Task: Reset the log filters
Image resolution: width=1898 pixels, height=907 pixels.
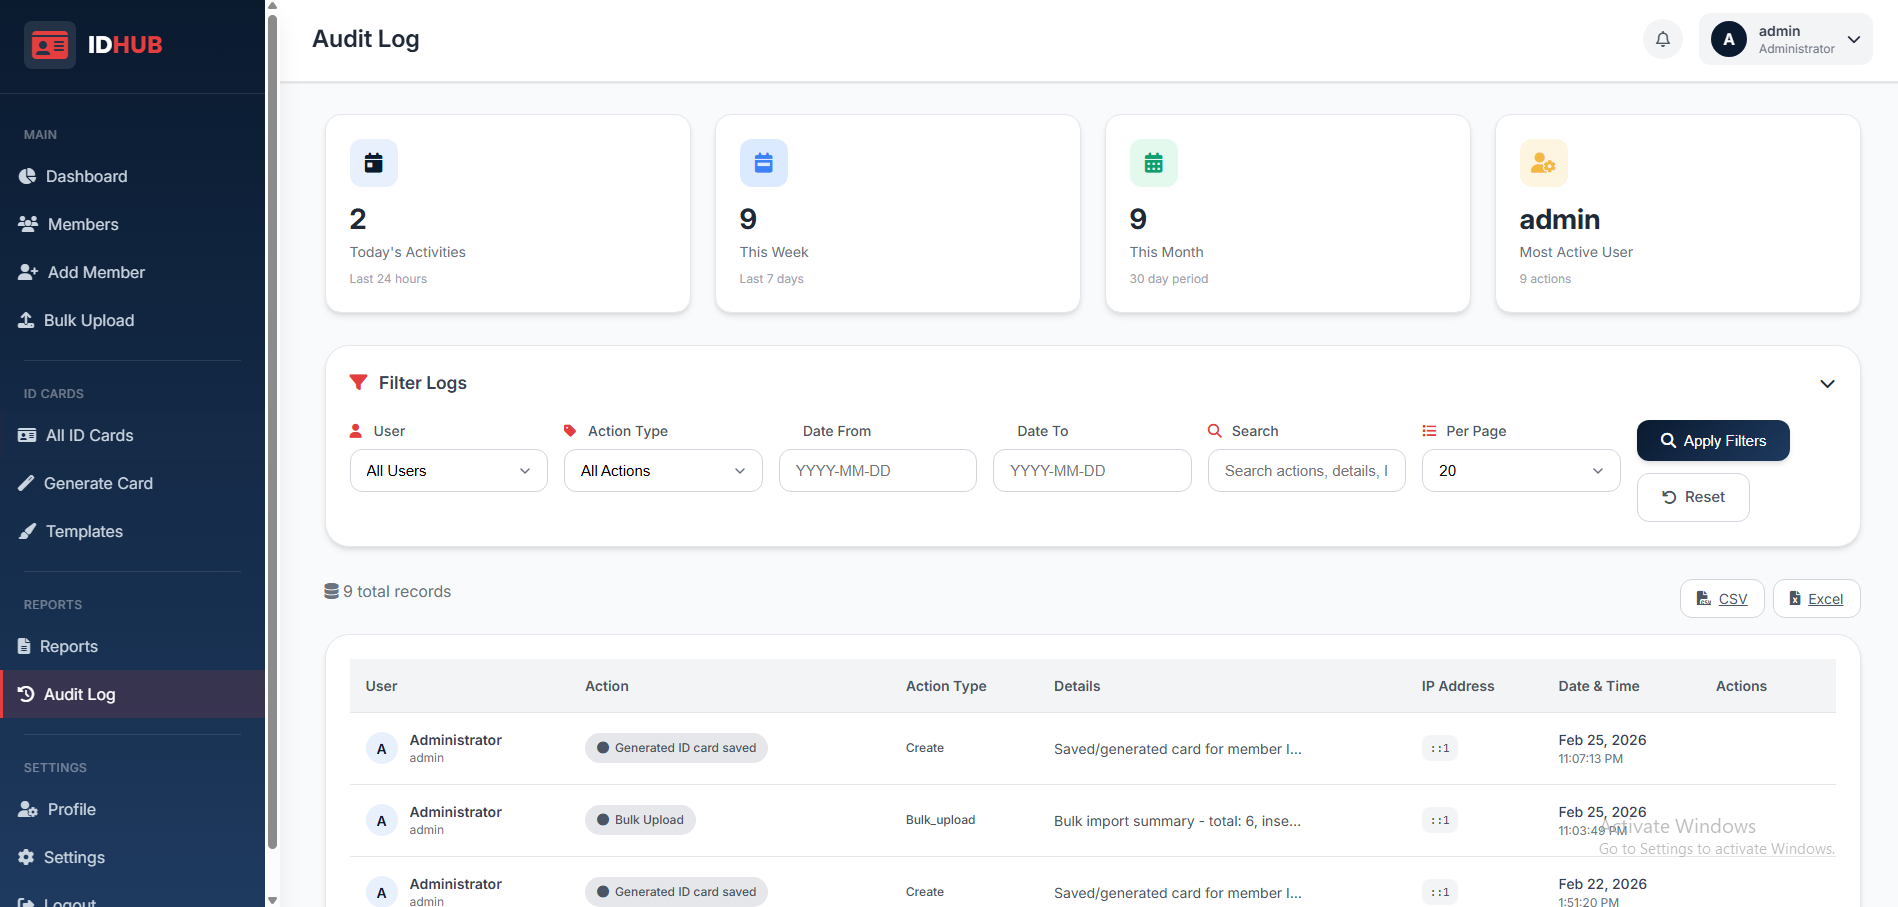Action: [x=1692, y=497]
